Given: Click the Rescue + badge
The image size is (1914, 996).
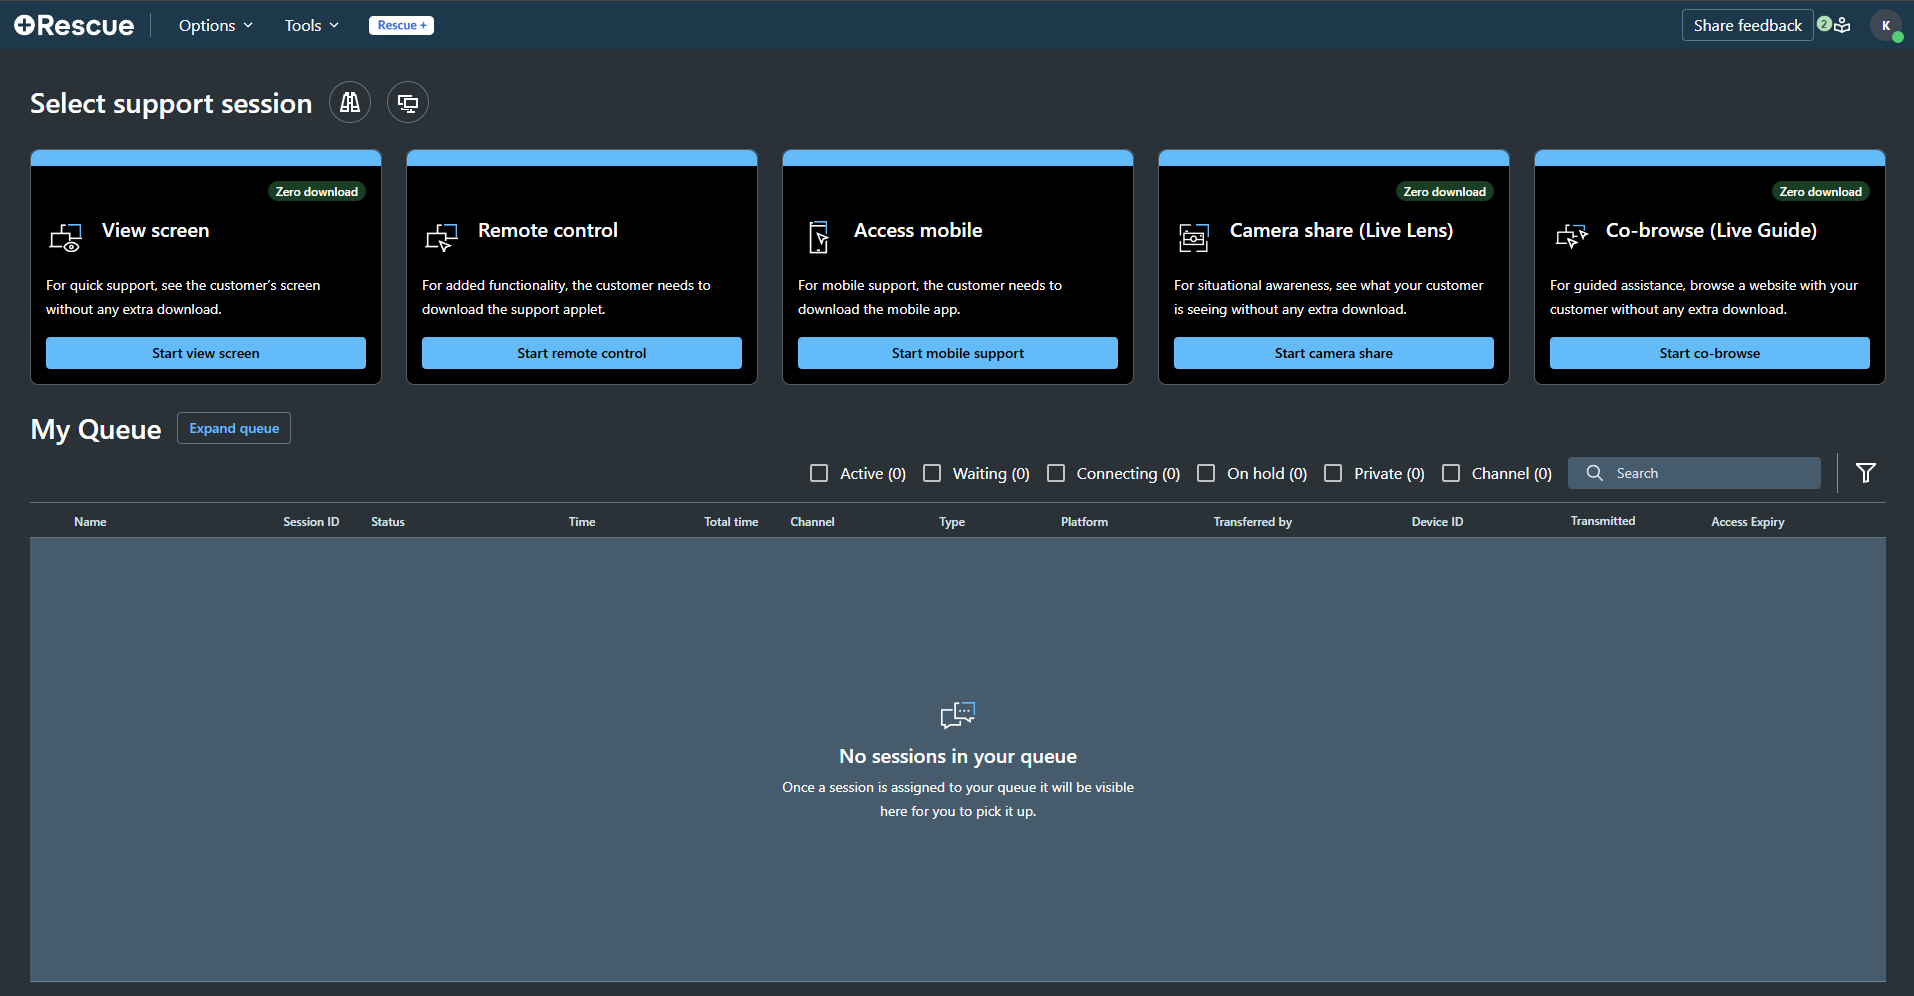Looking at the screenshot, I should [x=401, y=25].
